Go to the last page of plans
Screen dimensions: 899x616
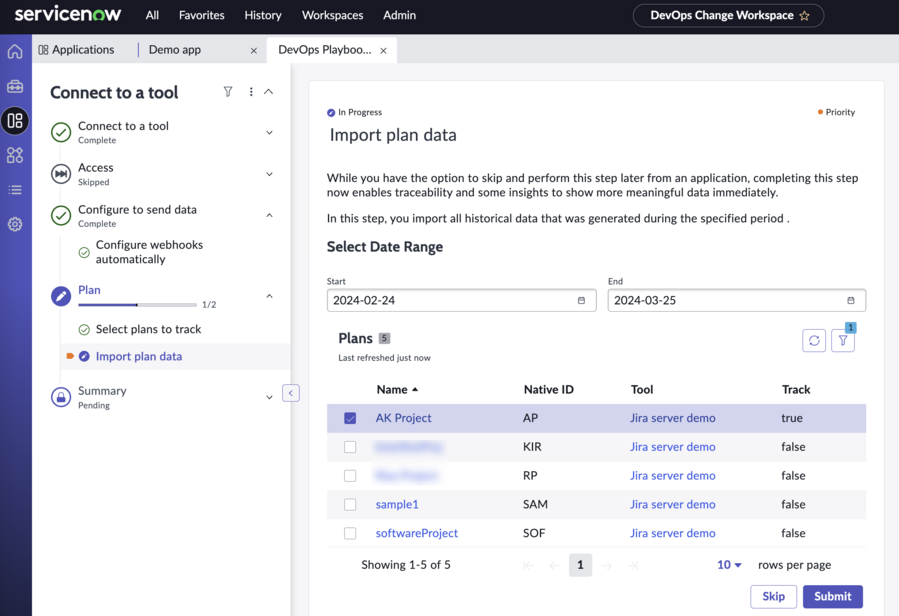[632, 566]
